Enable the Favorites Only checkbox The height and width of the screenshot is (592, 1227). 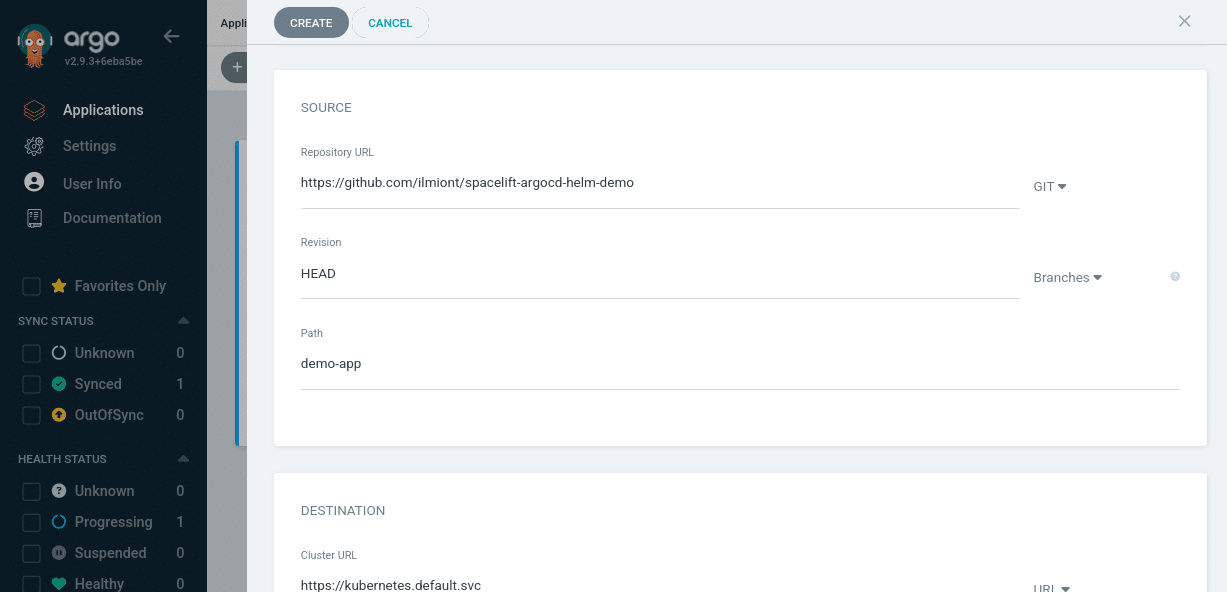[32, 286]
